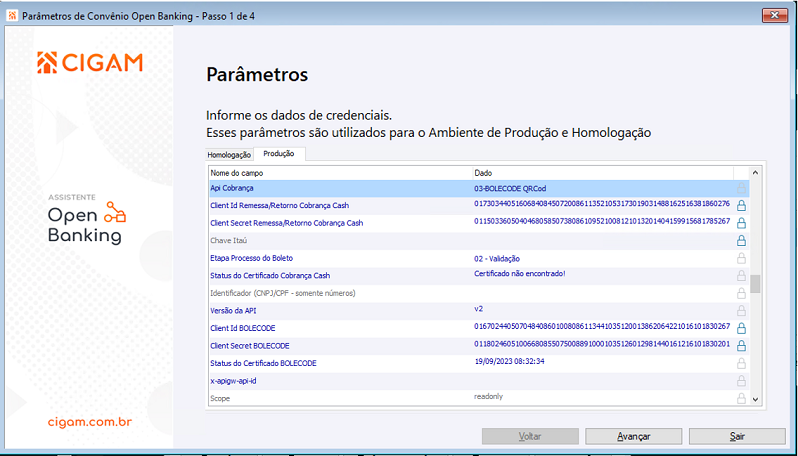Select the x-apigw-api-id field
This screenshot has height=456, width=798.
point(233,381)
